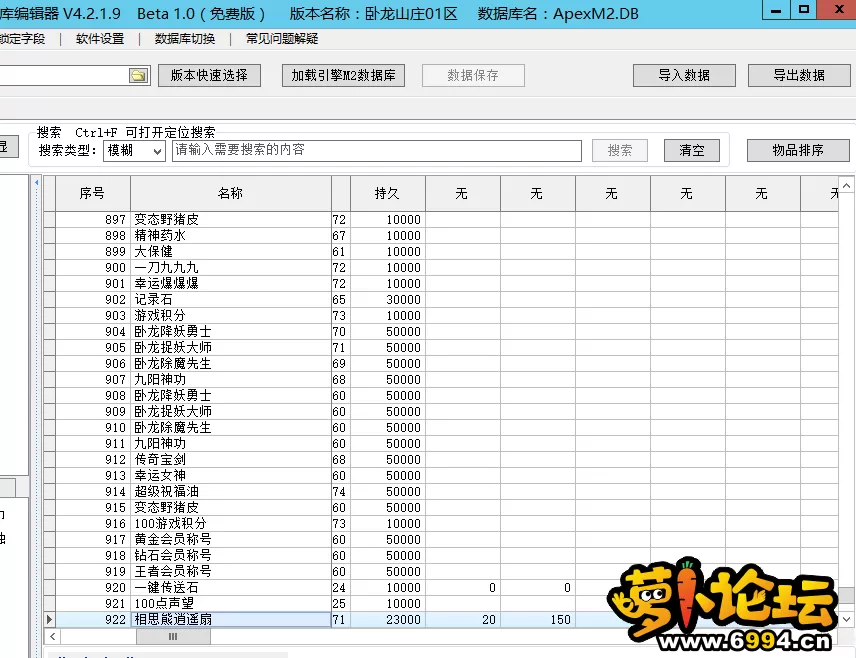Open the 数据库切换 menu
The width and height of the screenshot is (856, 658).
click(185, 39)
